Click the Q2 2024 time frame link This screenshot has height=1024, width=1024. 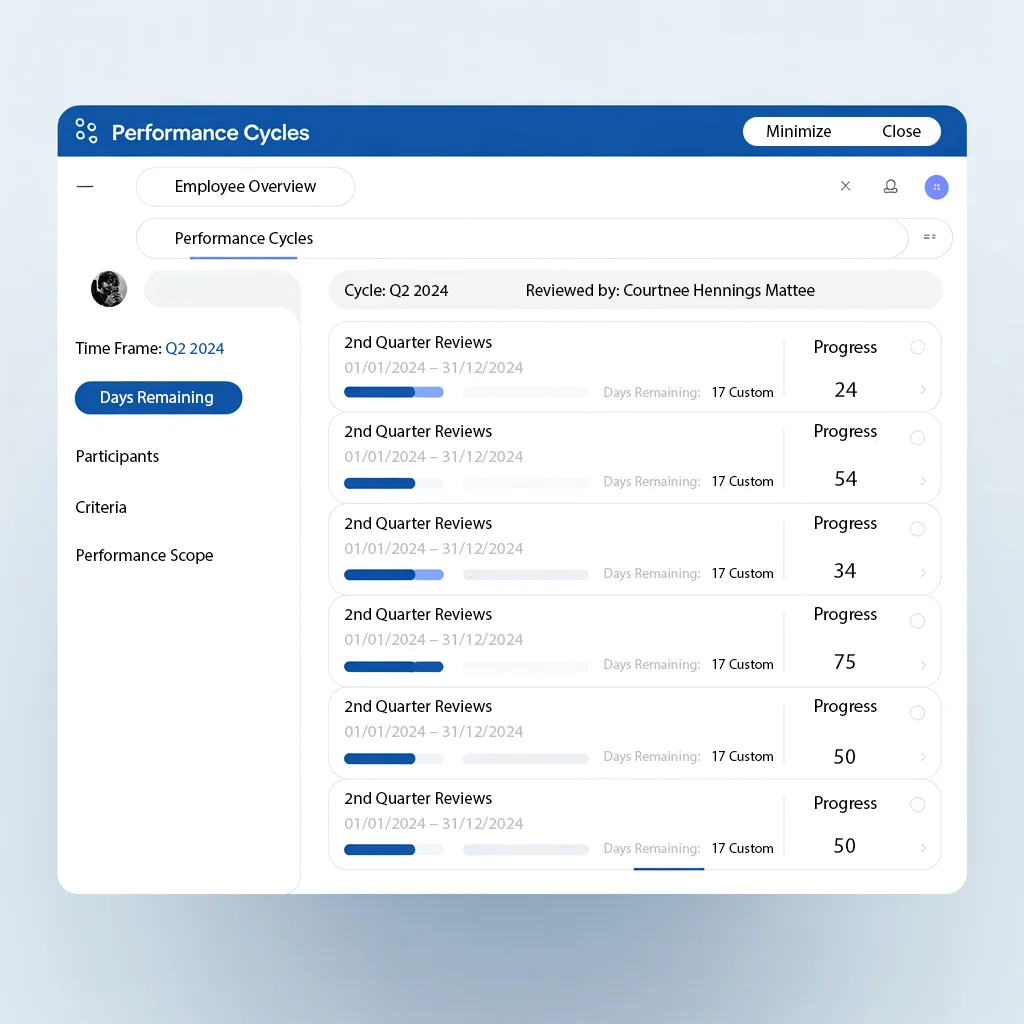[x=195, y=349]
